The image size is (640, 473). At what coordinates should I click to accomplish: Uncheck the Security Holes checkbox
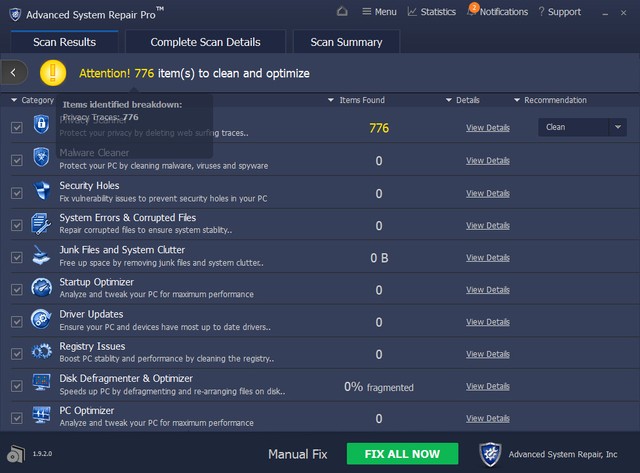[17, 193]
